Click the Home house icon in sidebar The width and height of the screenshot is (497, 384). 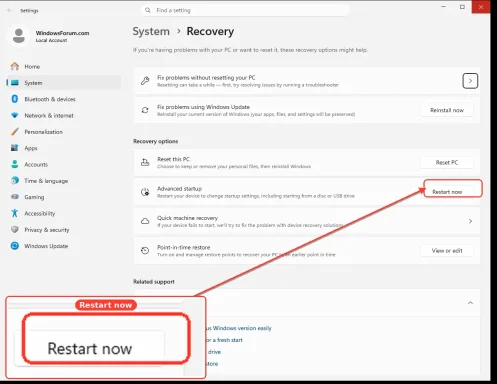tap(15, 66)
